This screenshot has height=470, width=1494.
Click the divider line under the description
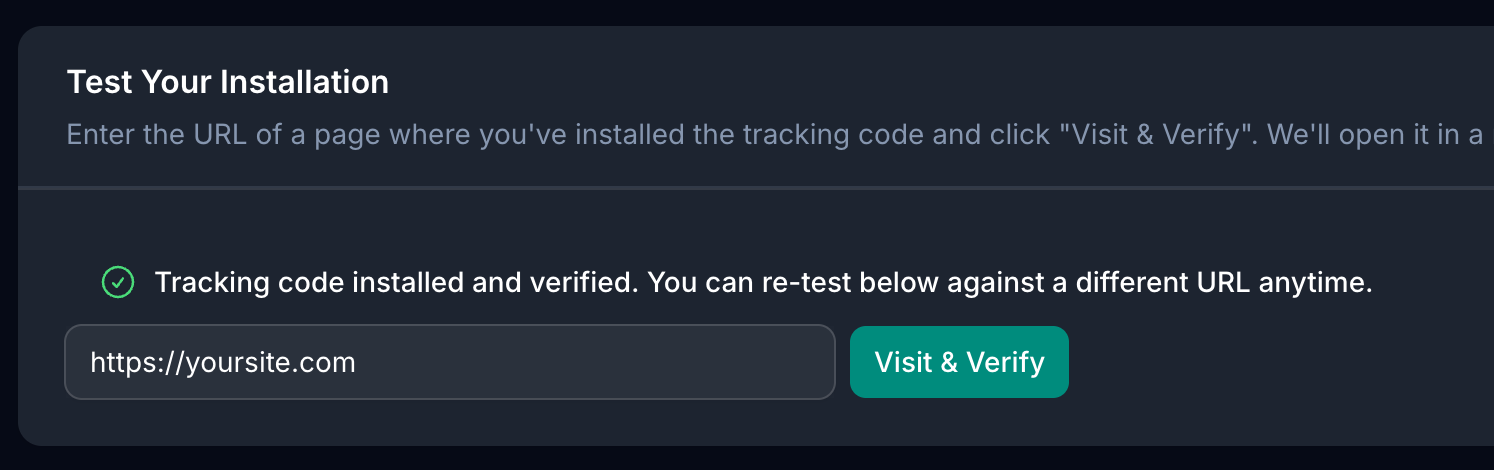click(756, 187)
